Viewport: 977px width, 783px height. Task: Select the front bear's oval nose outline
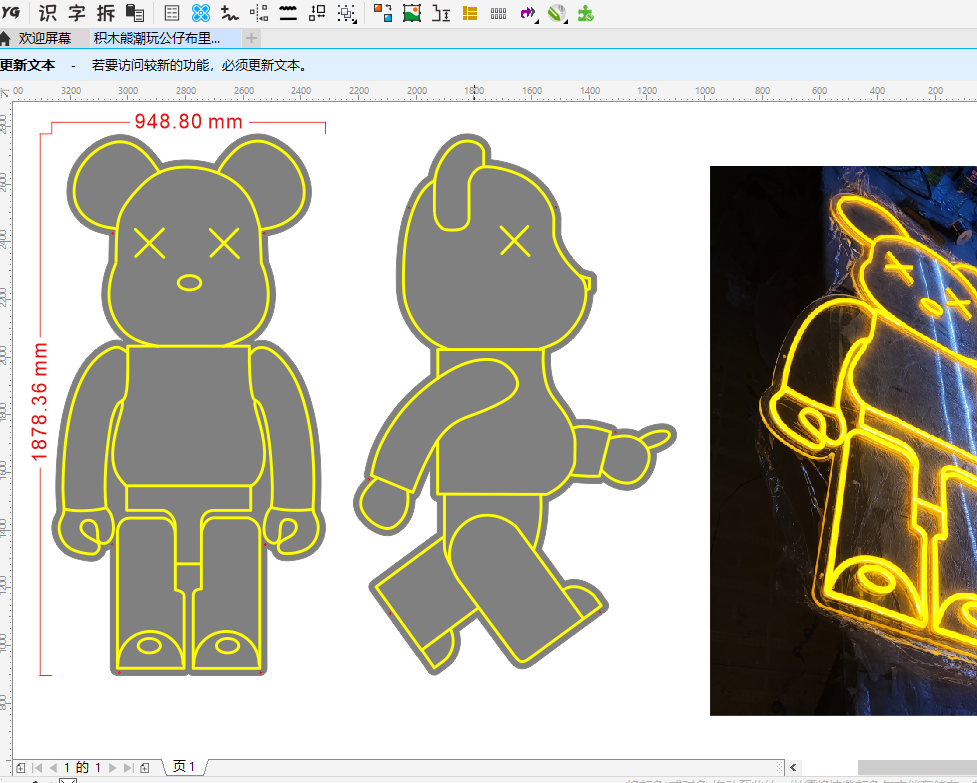pyautogui.click(x=189, y=283)
